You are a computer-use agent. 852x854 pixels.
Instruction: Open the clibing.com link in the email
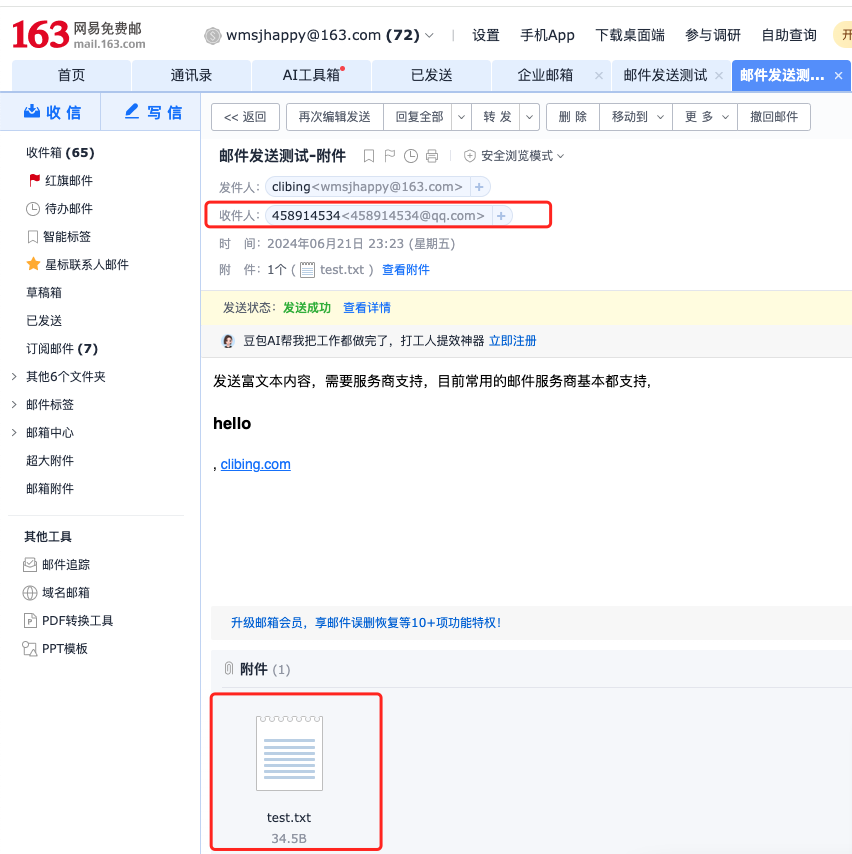tap(255, 464)
